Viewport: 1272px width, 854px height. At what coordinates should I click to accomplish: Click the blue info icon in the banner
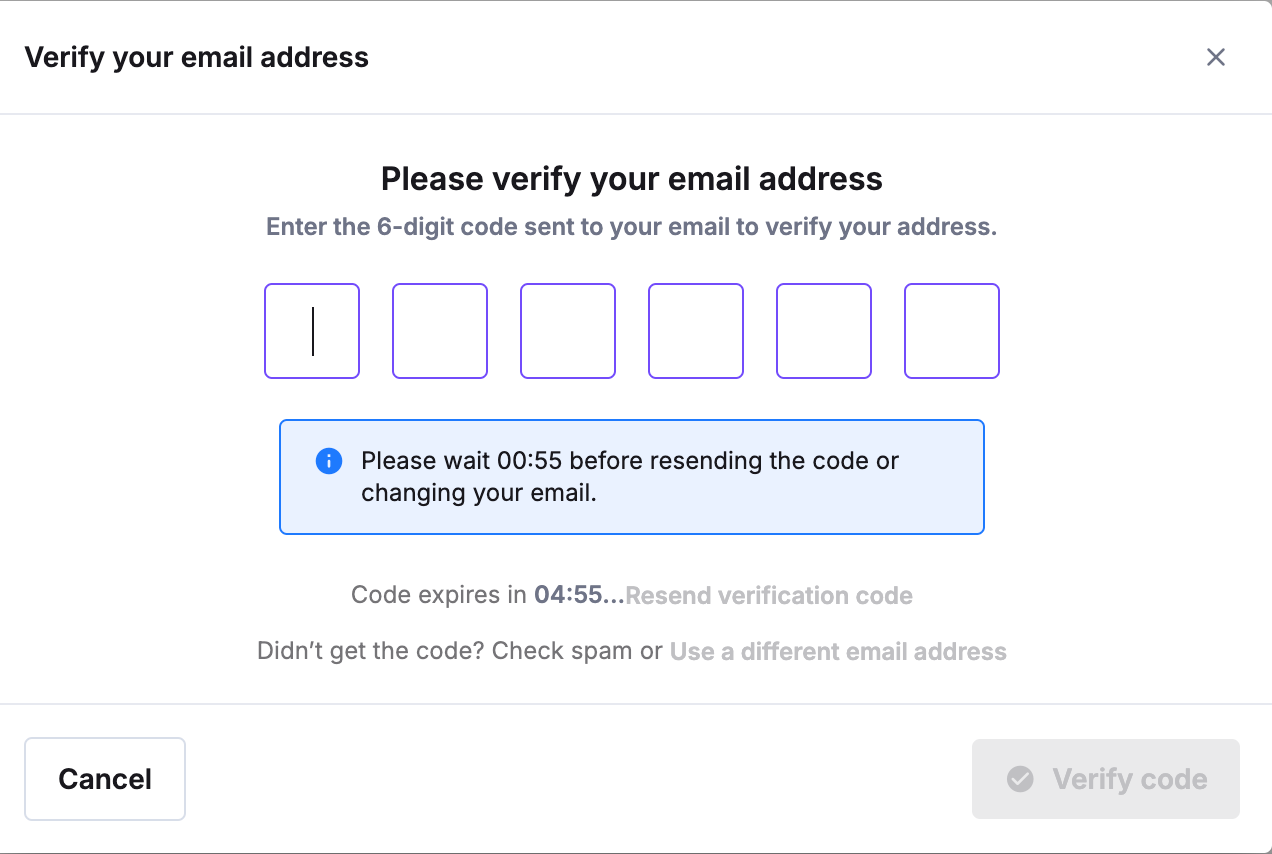329,461
